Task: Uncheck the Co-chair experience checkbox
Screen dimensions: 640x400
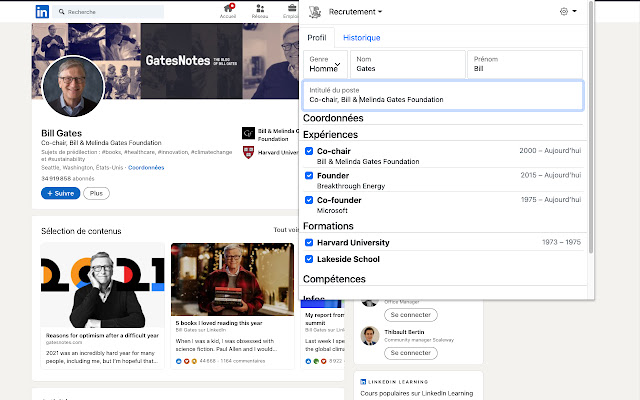Action: pyautogui.click(x=309, y=151)
